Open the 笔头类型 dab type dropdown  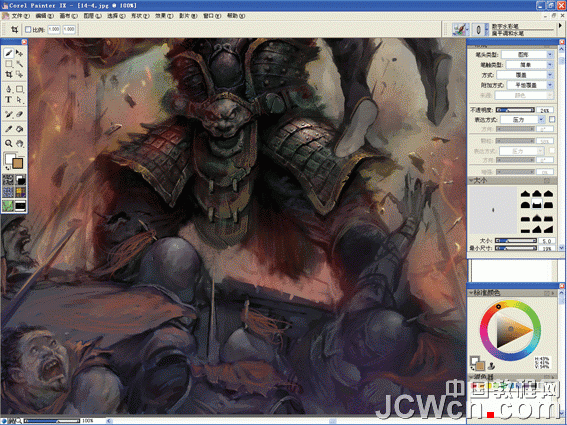pyautogui.click(x=528, y=55)
